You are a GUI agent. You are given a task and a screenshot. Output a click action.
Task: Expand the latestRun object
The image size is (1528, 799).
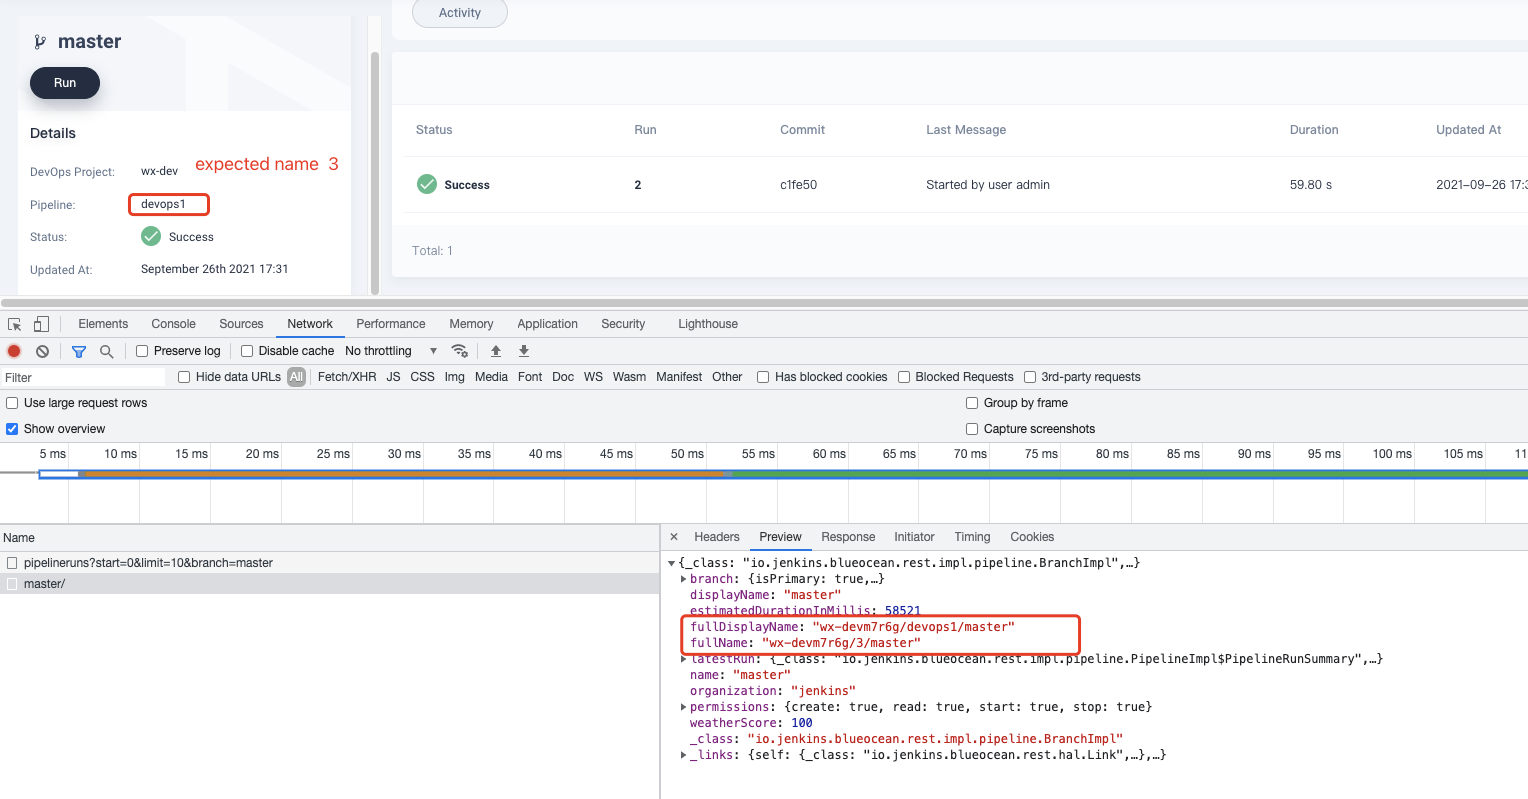point(684,658)
